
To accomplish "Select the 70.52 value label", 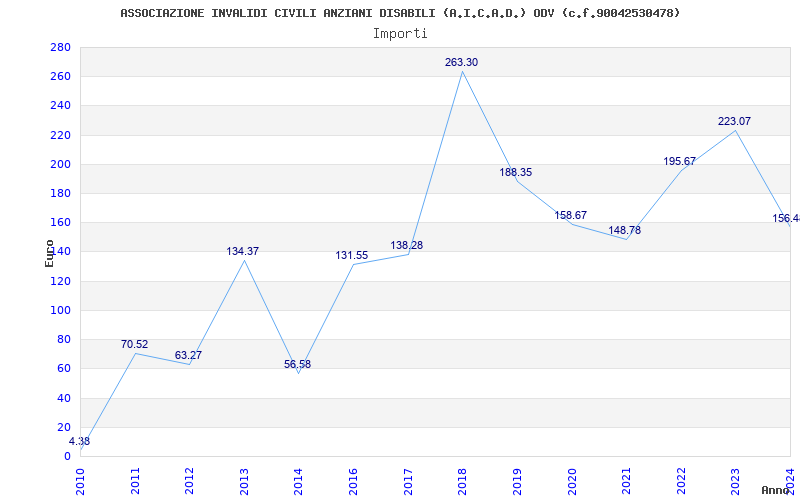I will pyautogui.click(x=134, y=344).
